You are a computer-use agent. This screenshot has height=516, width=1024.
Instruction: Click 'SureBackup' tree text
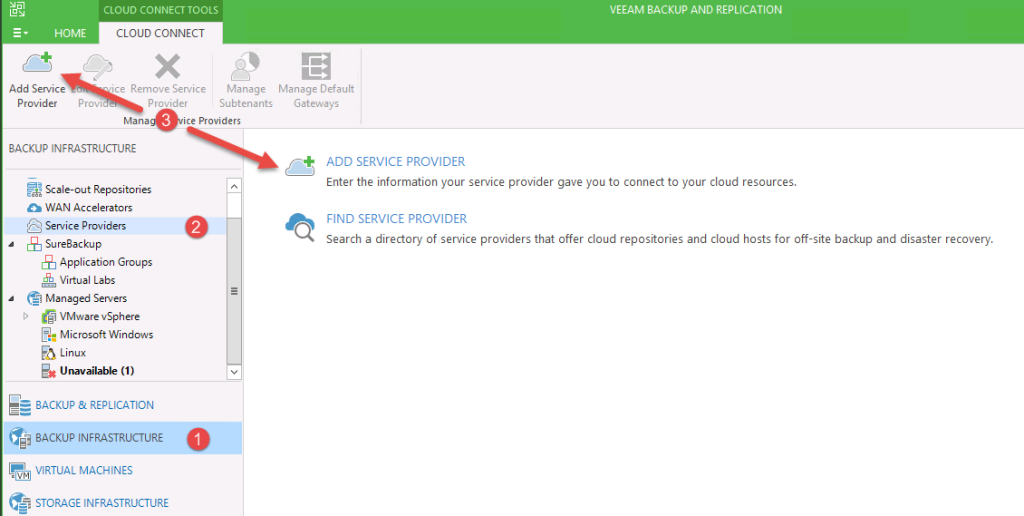(73, 244)
